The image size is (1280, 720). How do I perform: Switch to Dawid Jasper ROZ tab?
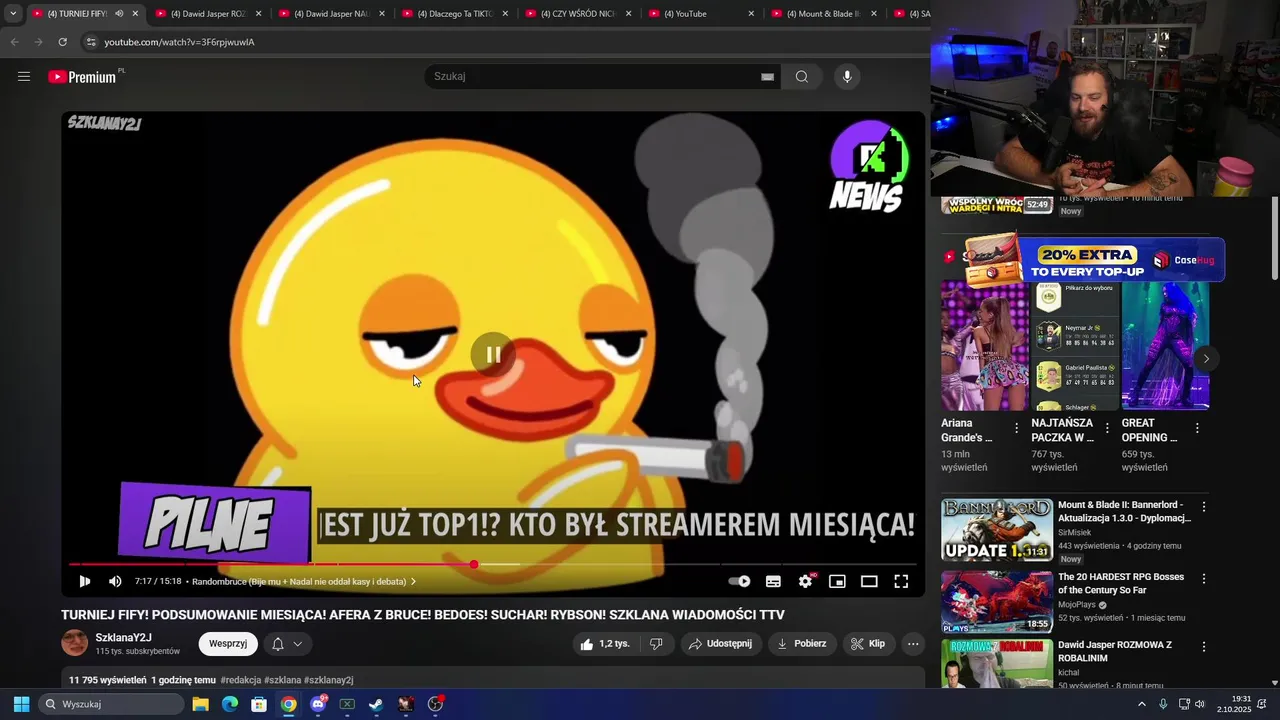[208, 14]
